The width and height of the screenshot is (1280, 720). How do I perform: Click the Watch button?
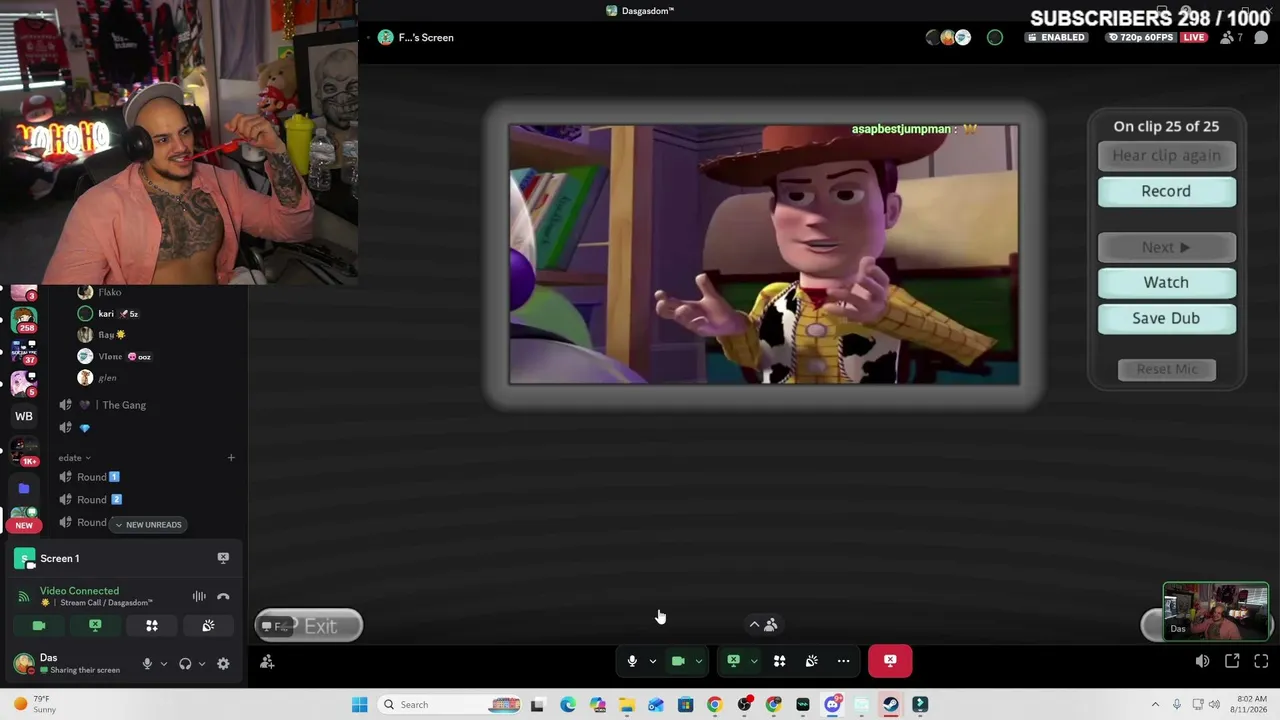click(1166, 282)
